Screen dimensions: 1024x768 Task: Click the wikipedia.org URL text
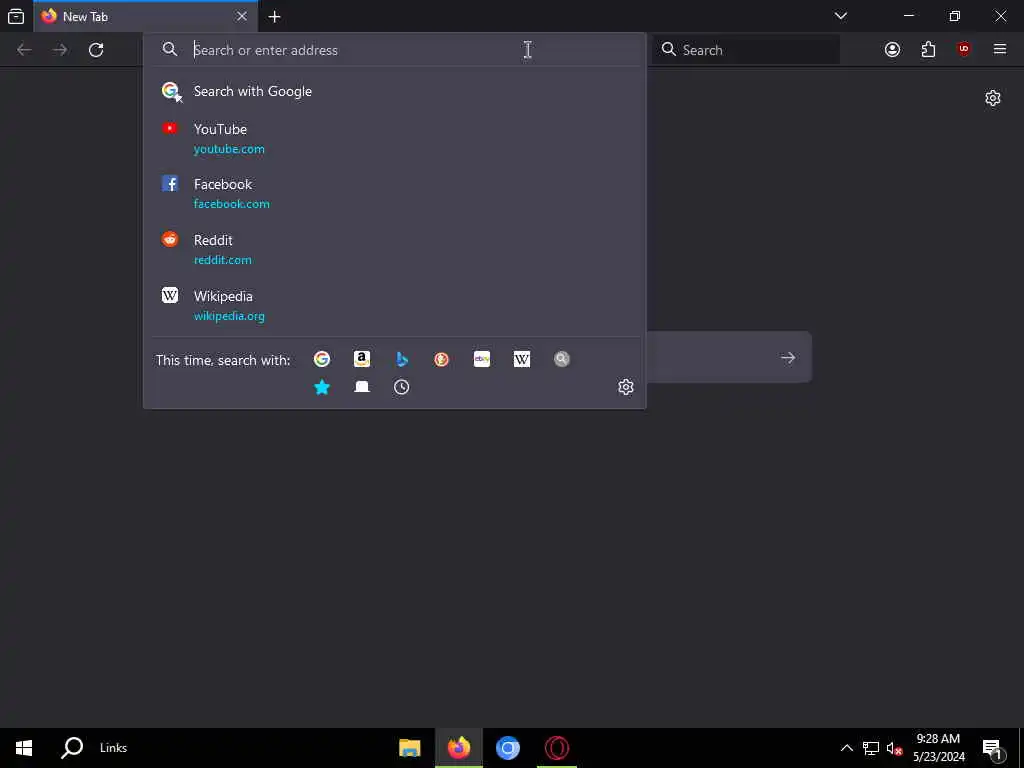[x=229, y=316]
